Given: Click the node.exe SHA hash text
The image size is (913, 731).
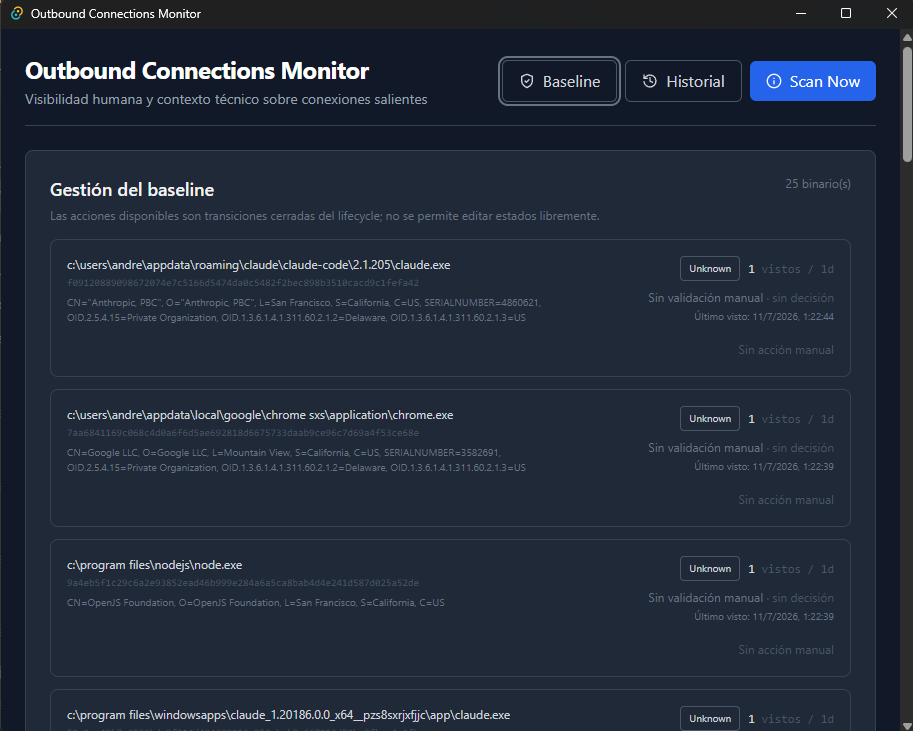Looking at the screenshot, I should [243, 583].
